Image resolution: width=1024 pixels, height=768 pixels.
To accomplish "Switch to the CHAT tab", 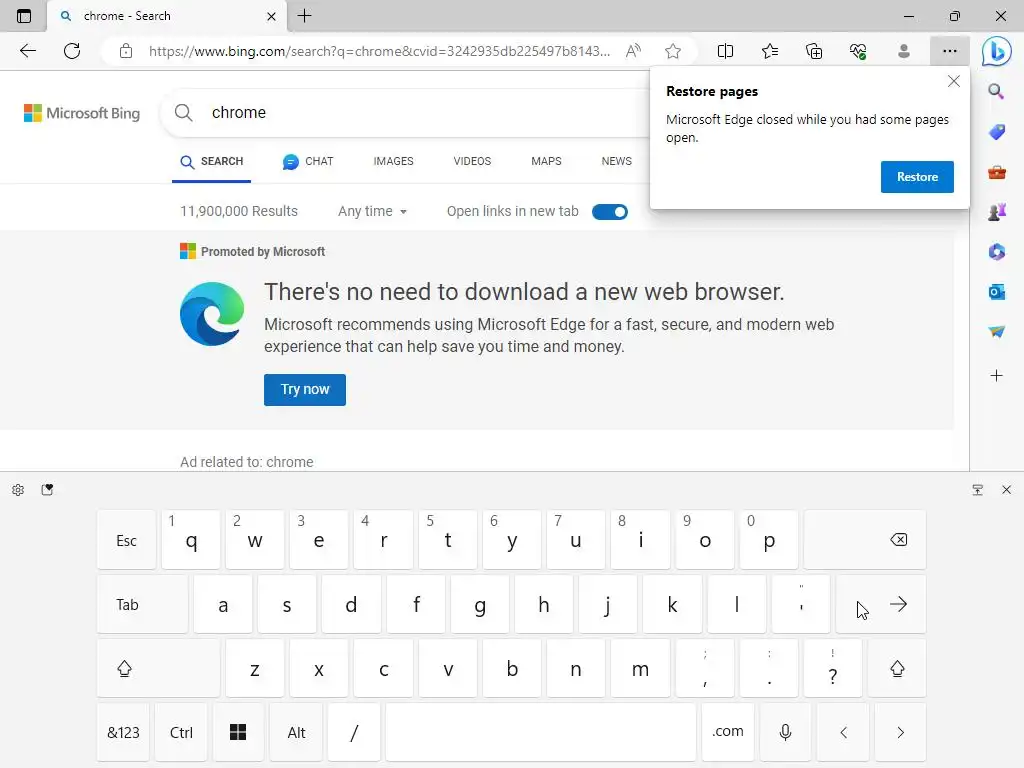I will click(x=308, y=161).
